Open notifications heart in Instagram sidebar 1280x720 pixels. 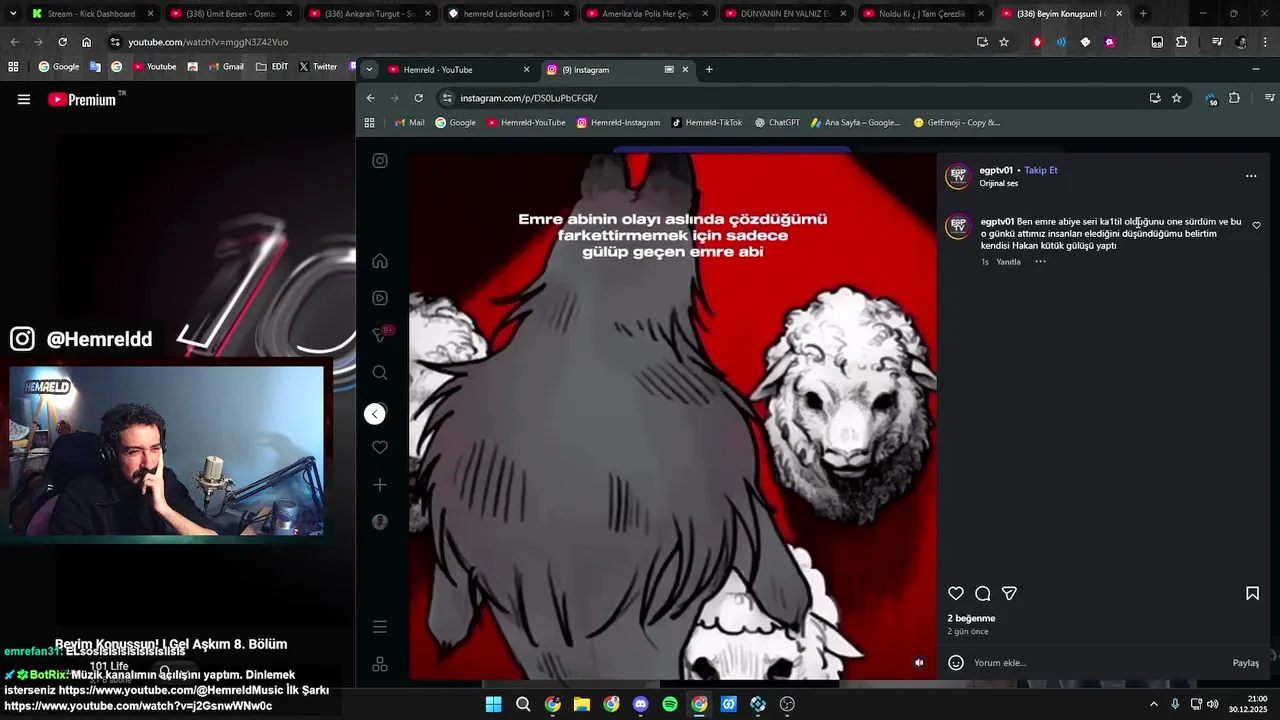(380, 447)
